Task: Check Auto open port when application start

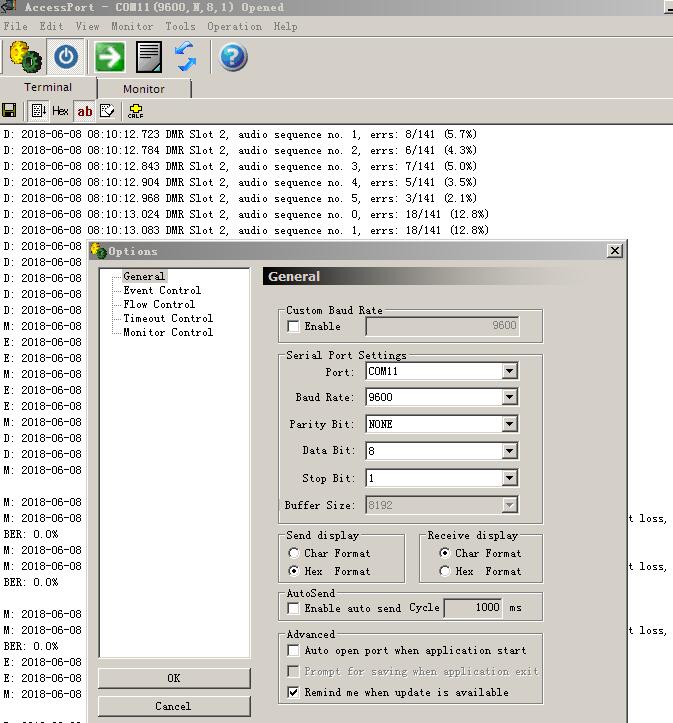Action: (x=293, y=650)
